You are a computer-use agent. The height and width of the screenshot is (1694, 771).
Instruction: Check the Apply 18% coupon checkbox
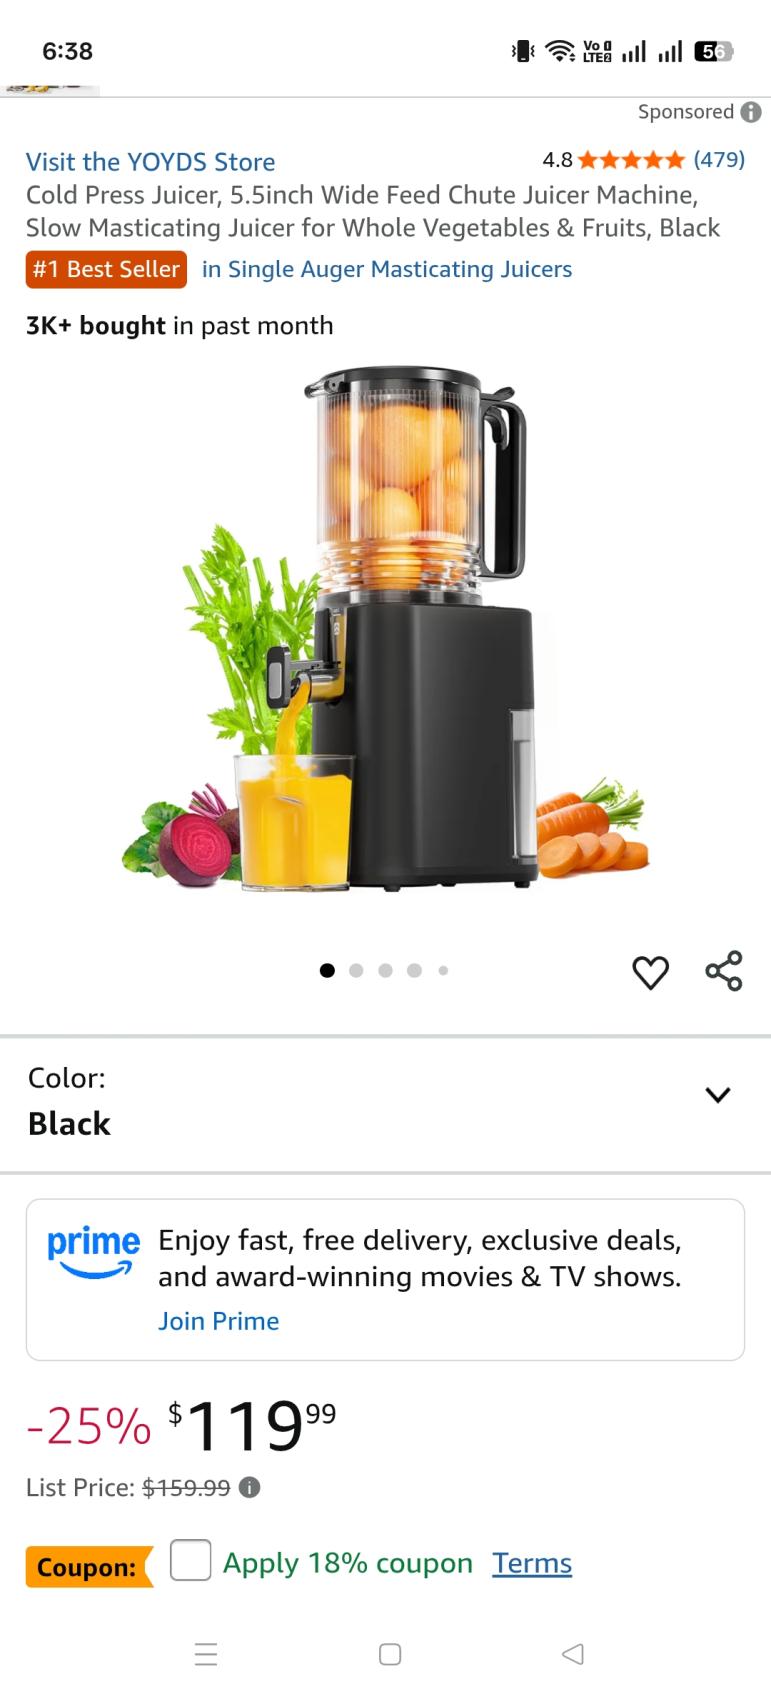click(x=190, y=1560)
